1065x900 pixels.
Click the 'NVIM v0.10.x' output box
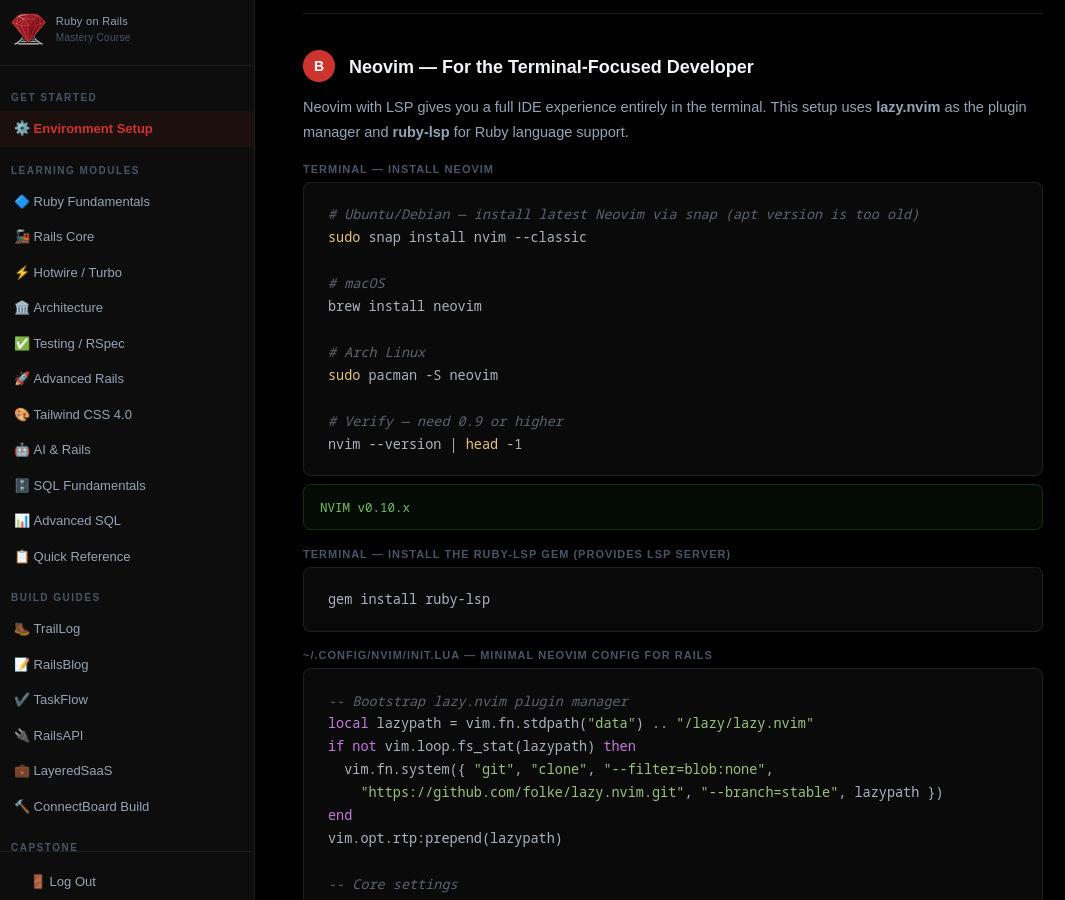[672, 507]
